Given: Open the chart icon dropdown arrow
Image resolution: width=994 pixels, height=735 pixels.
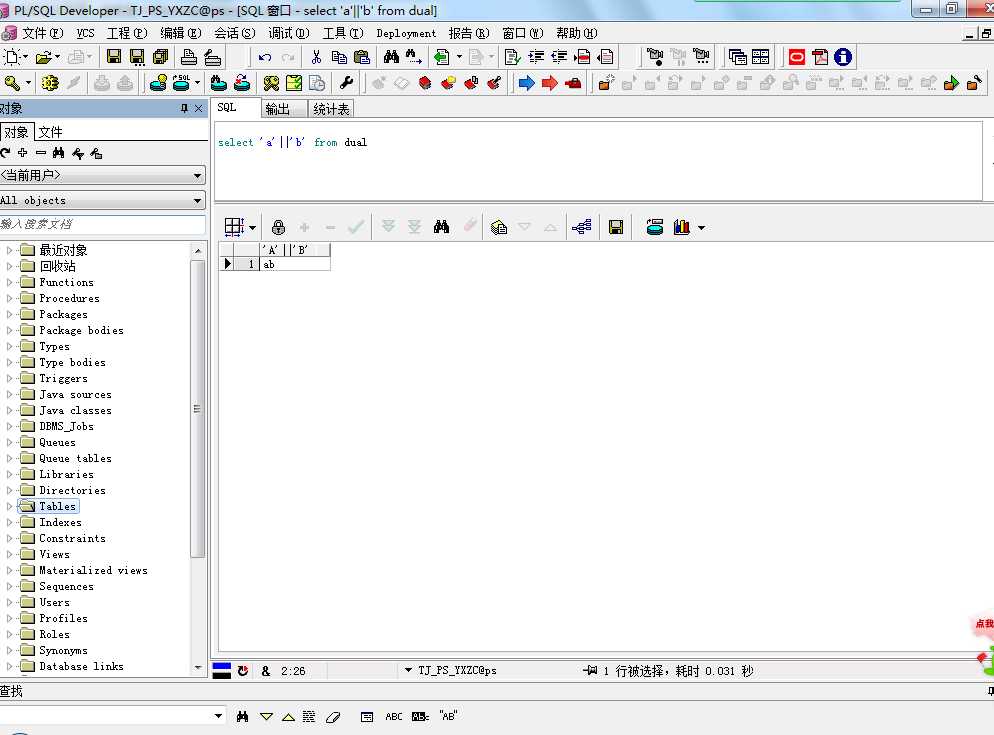Looking at the screenshot, I should [x=701, y=228].
